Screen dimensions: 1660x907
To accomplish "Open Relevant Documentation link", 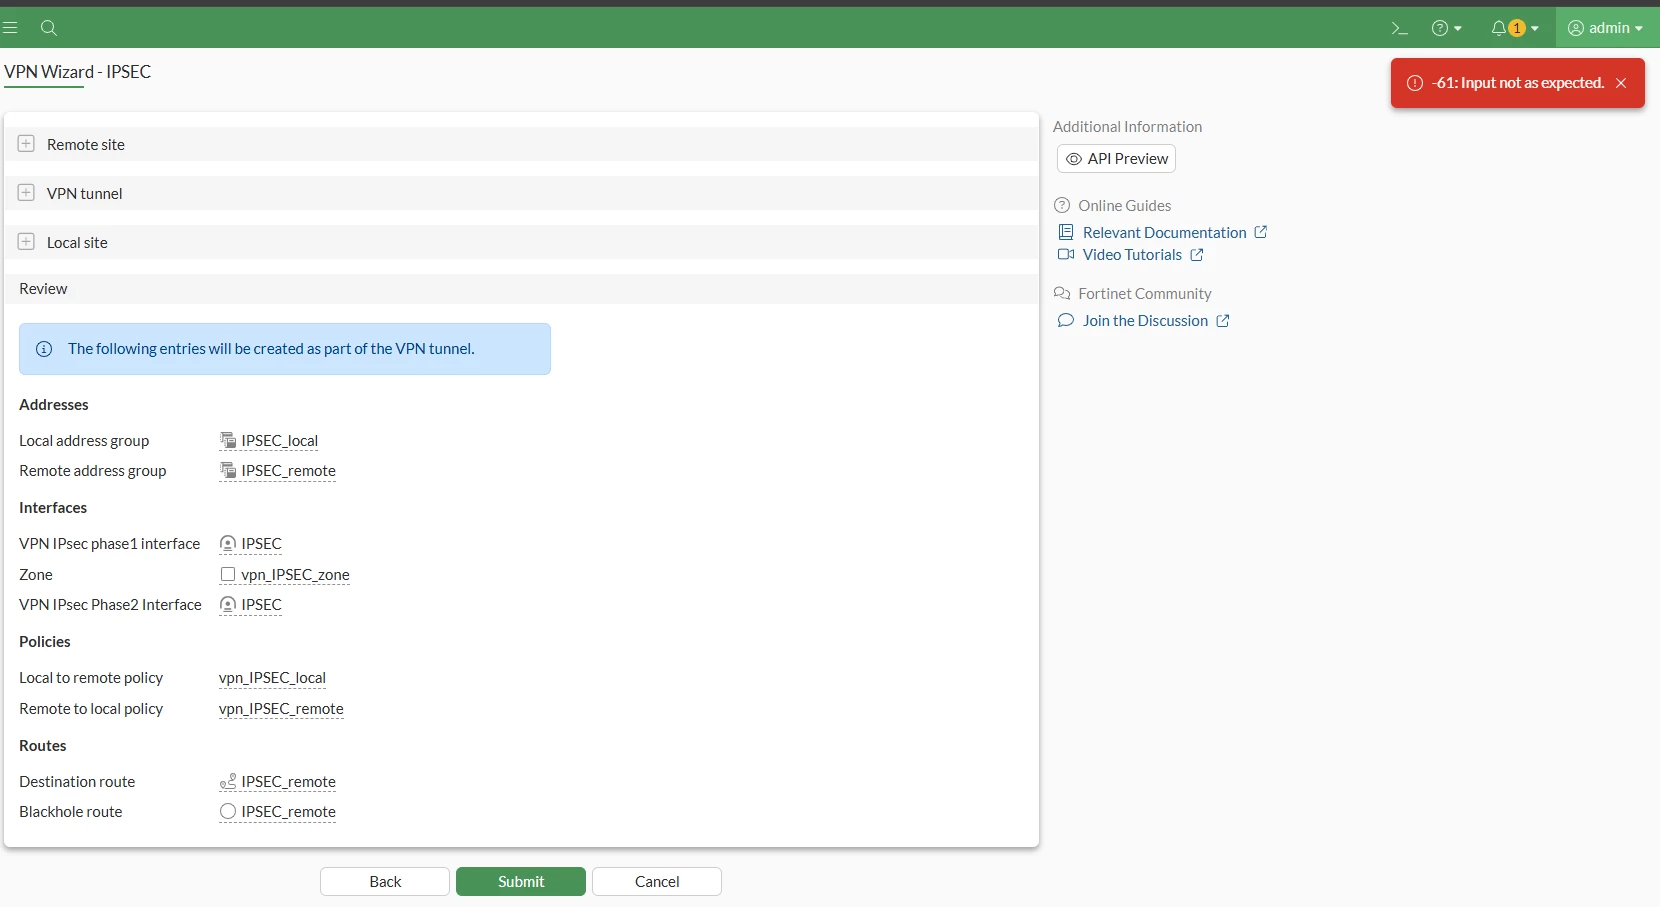I will pos(1164,232).
